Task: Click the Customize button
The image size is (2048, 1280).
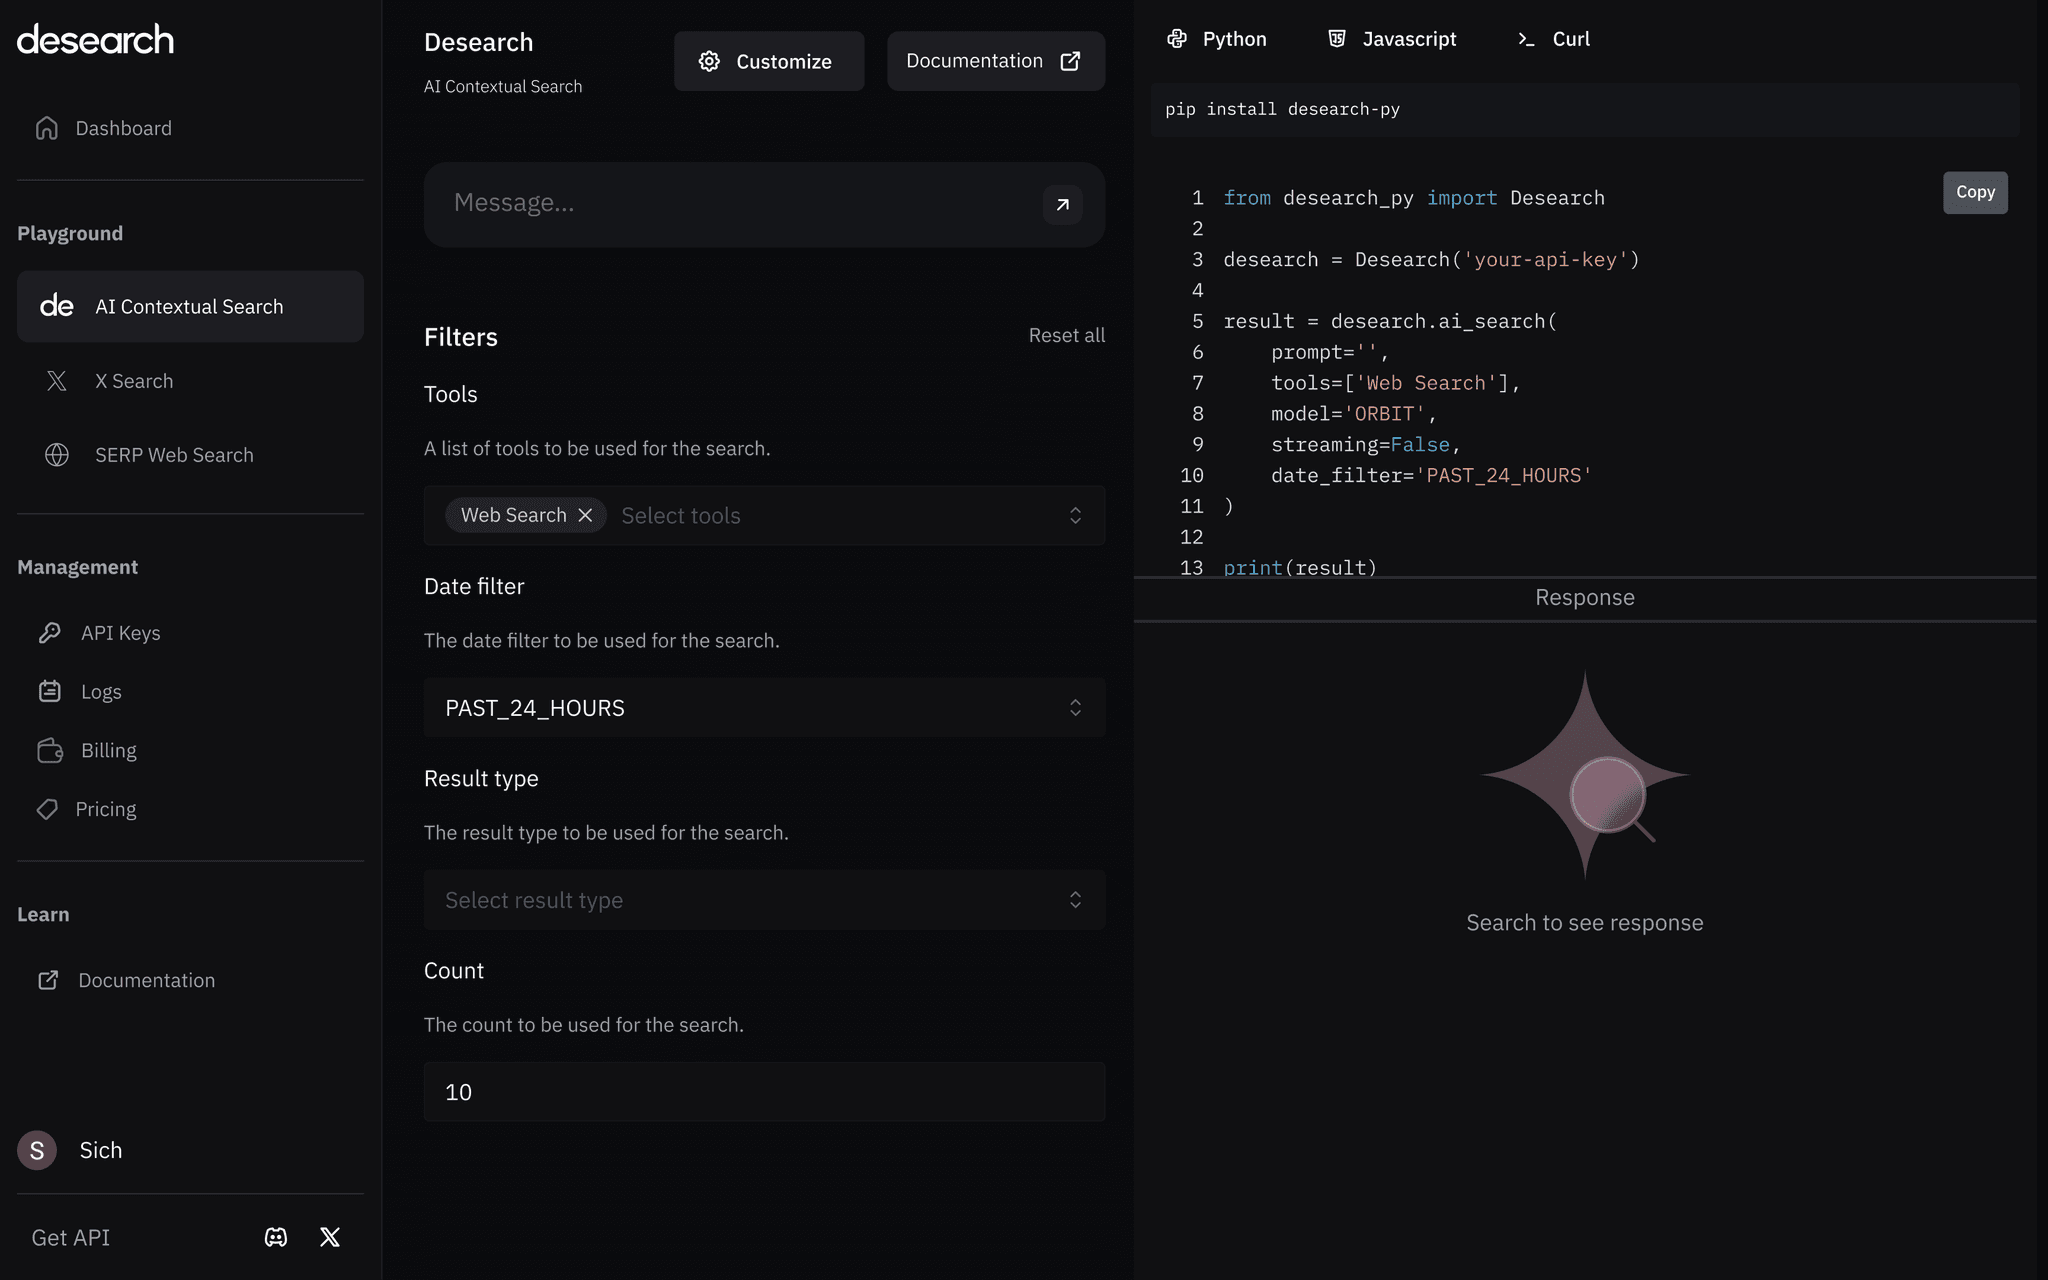Action: [768, 61]
